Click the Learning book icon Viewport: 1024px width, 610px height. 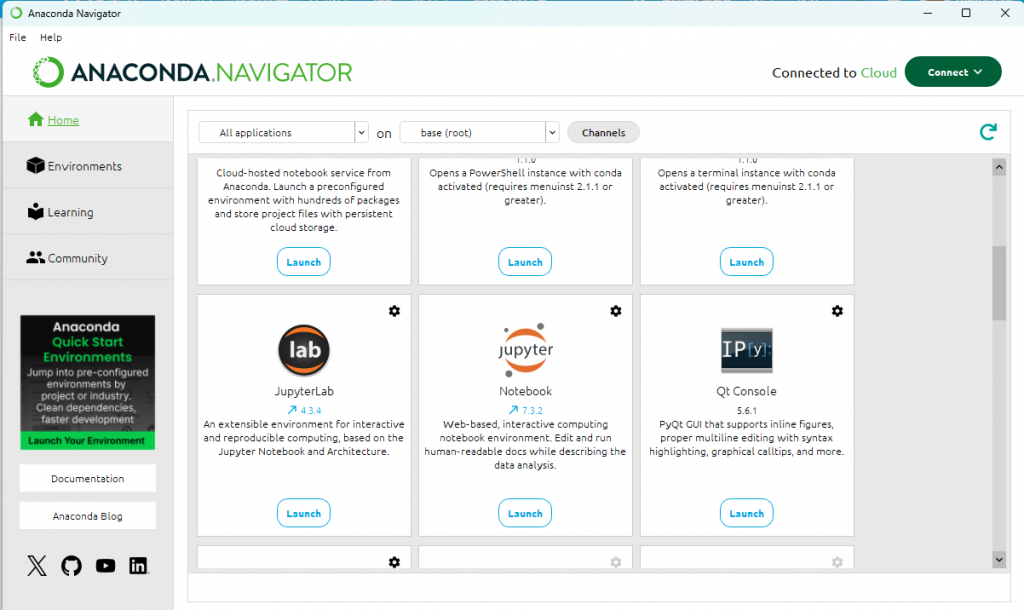pyautogui.click(x=35, y=211)
